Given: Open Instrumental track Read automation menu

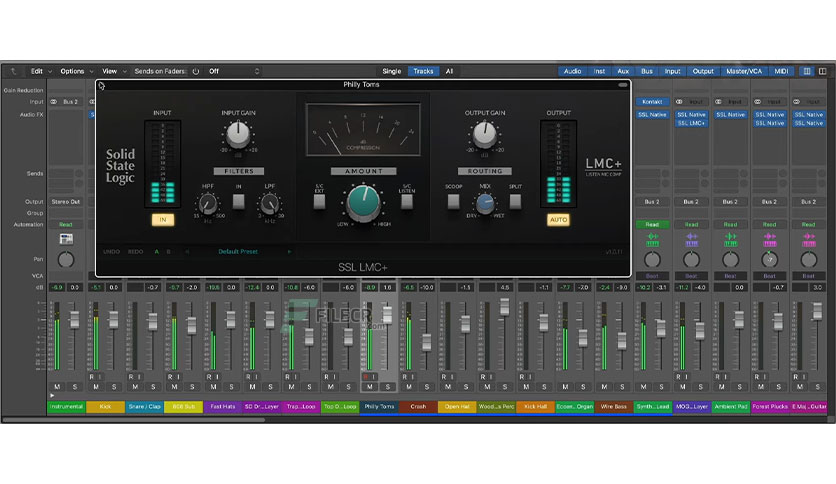Looking at the screenshot, I should 66,224.
